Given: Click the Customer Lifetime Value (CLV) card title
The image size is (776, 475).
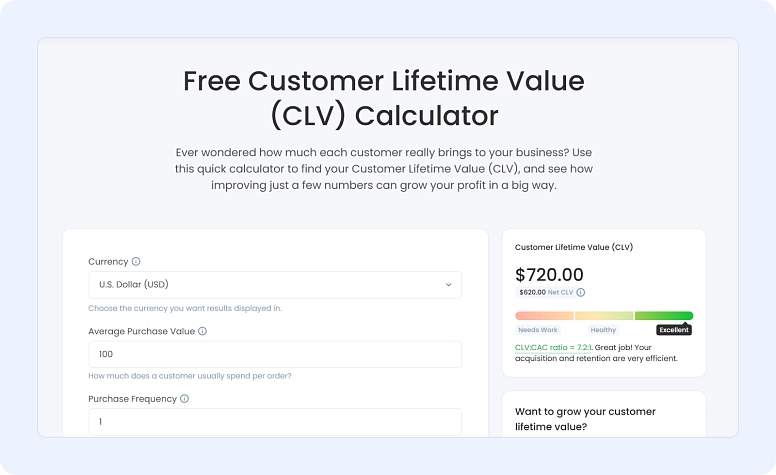Looking at the screenshot, I should tap(574, 247).
